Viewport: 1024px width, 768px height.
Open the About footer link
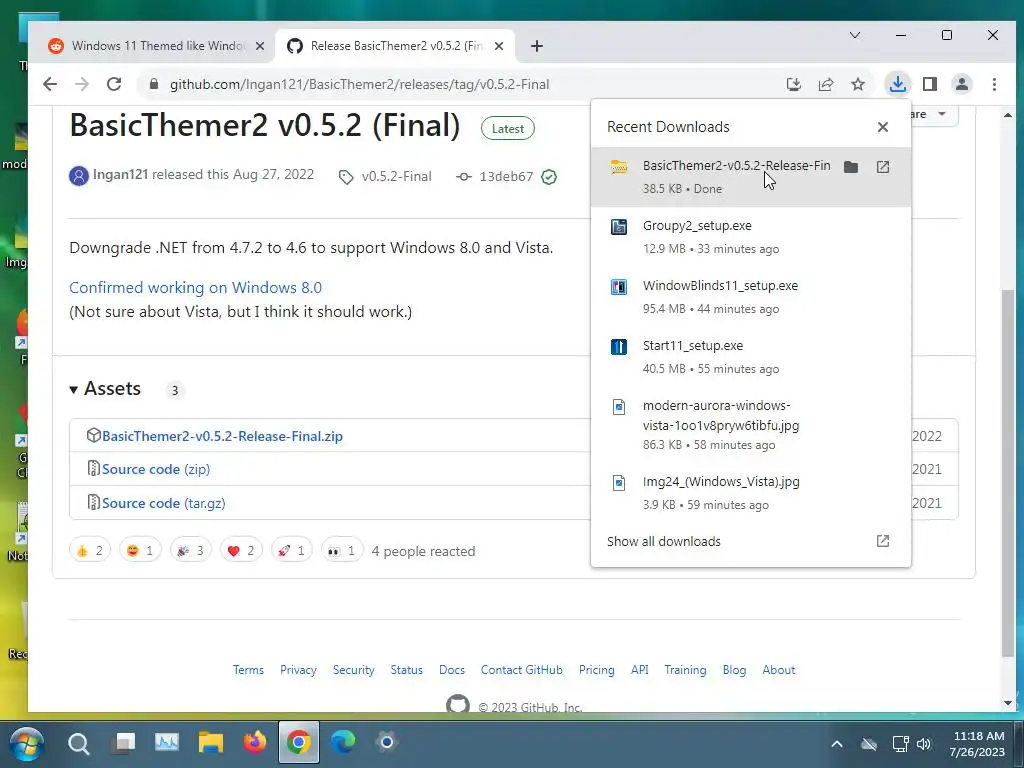(778, 670)
